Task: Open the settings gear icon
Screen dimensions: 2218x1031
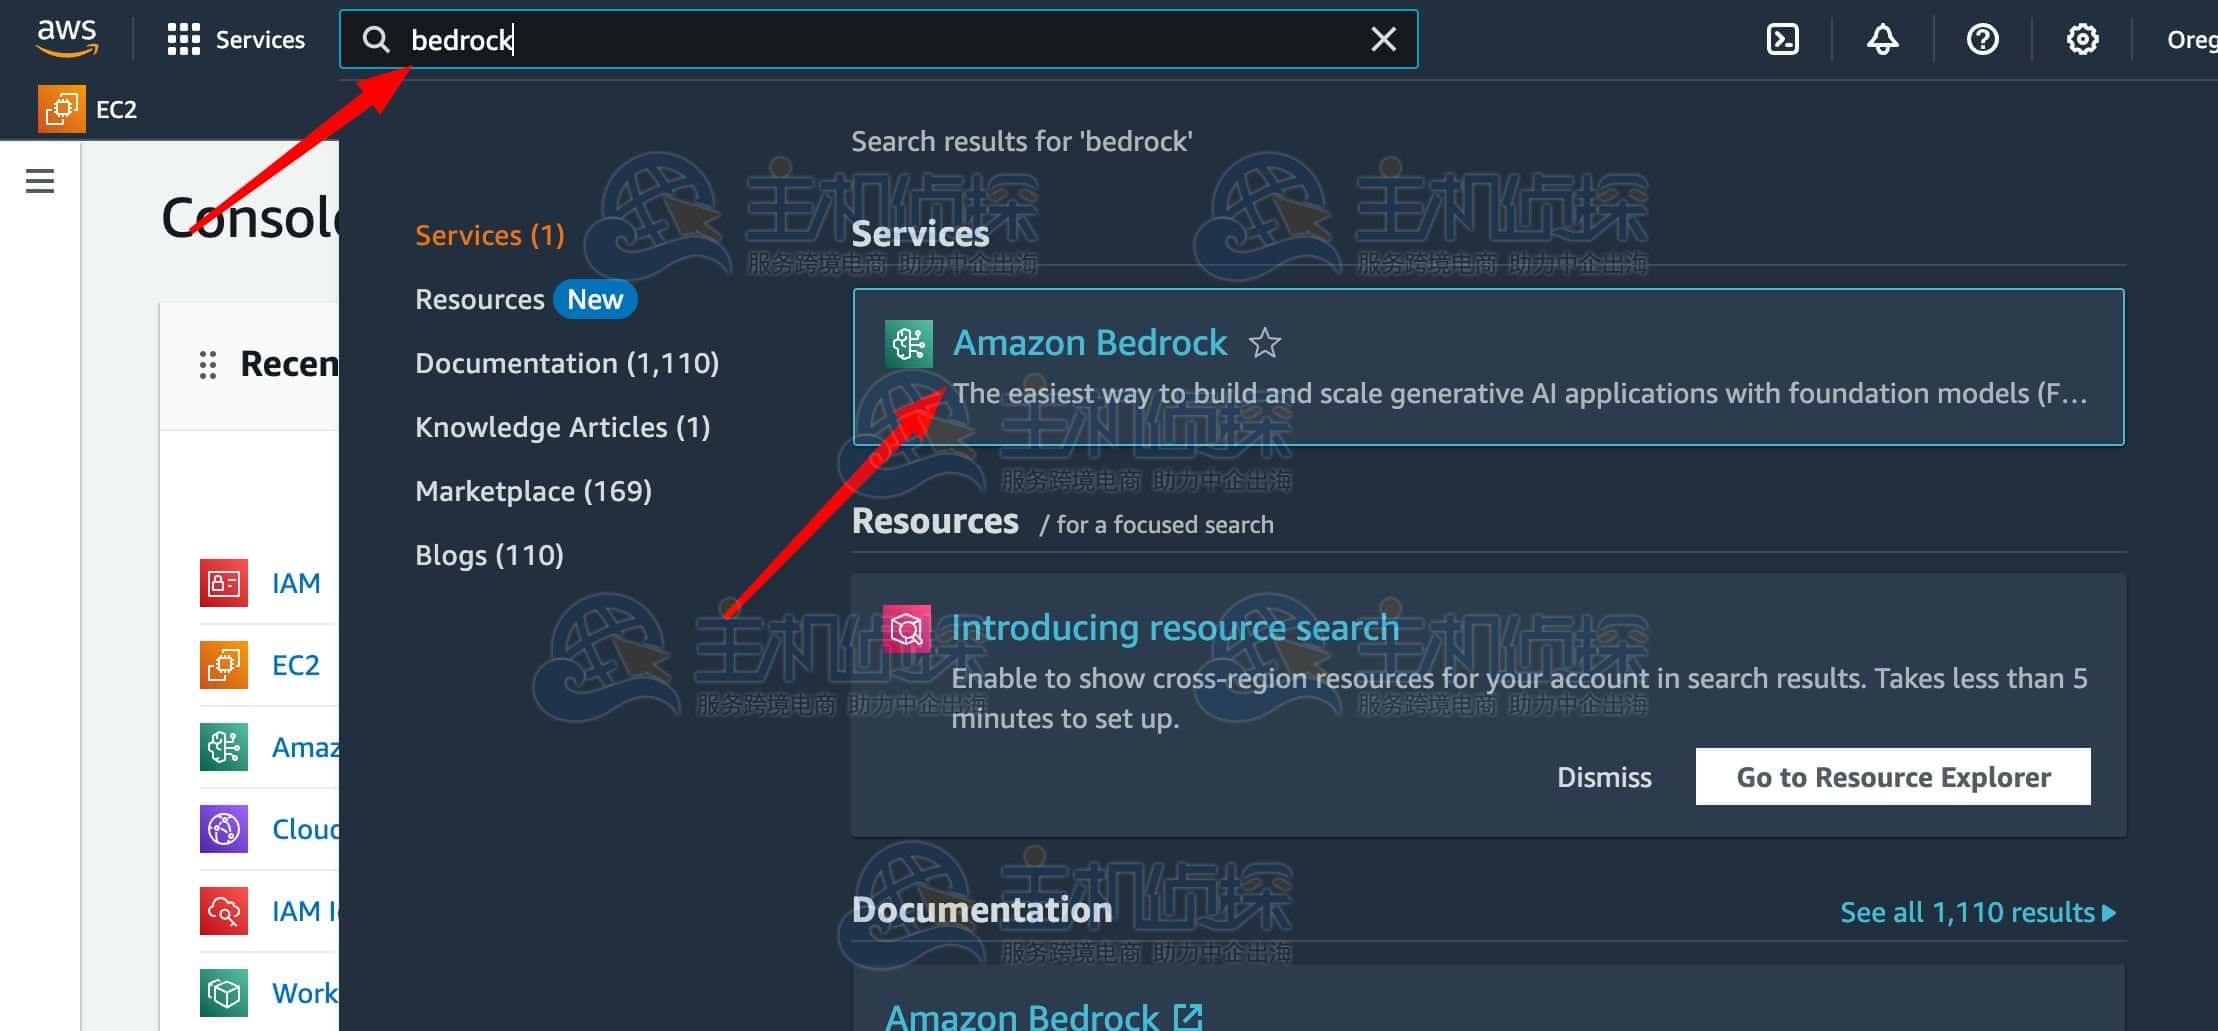Action: (2082, 39)
